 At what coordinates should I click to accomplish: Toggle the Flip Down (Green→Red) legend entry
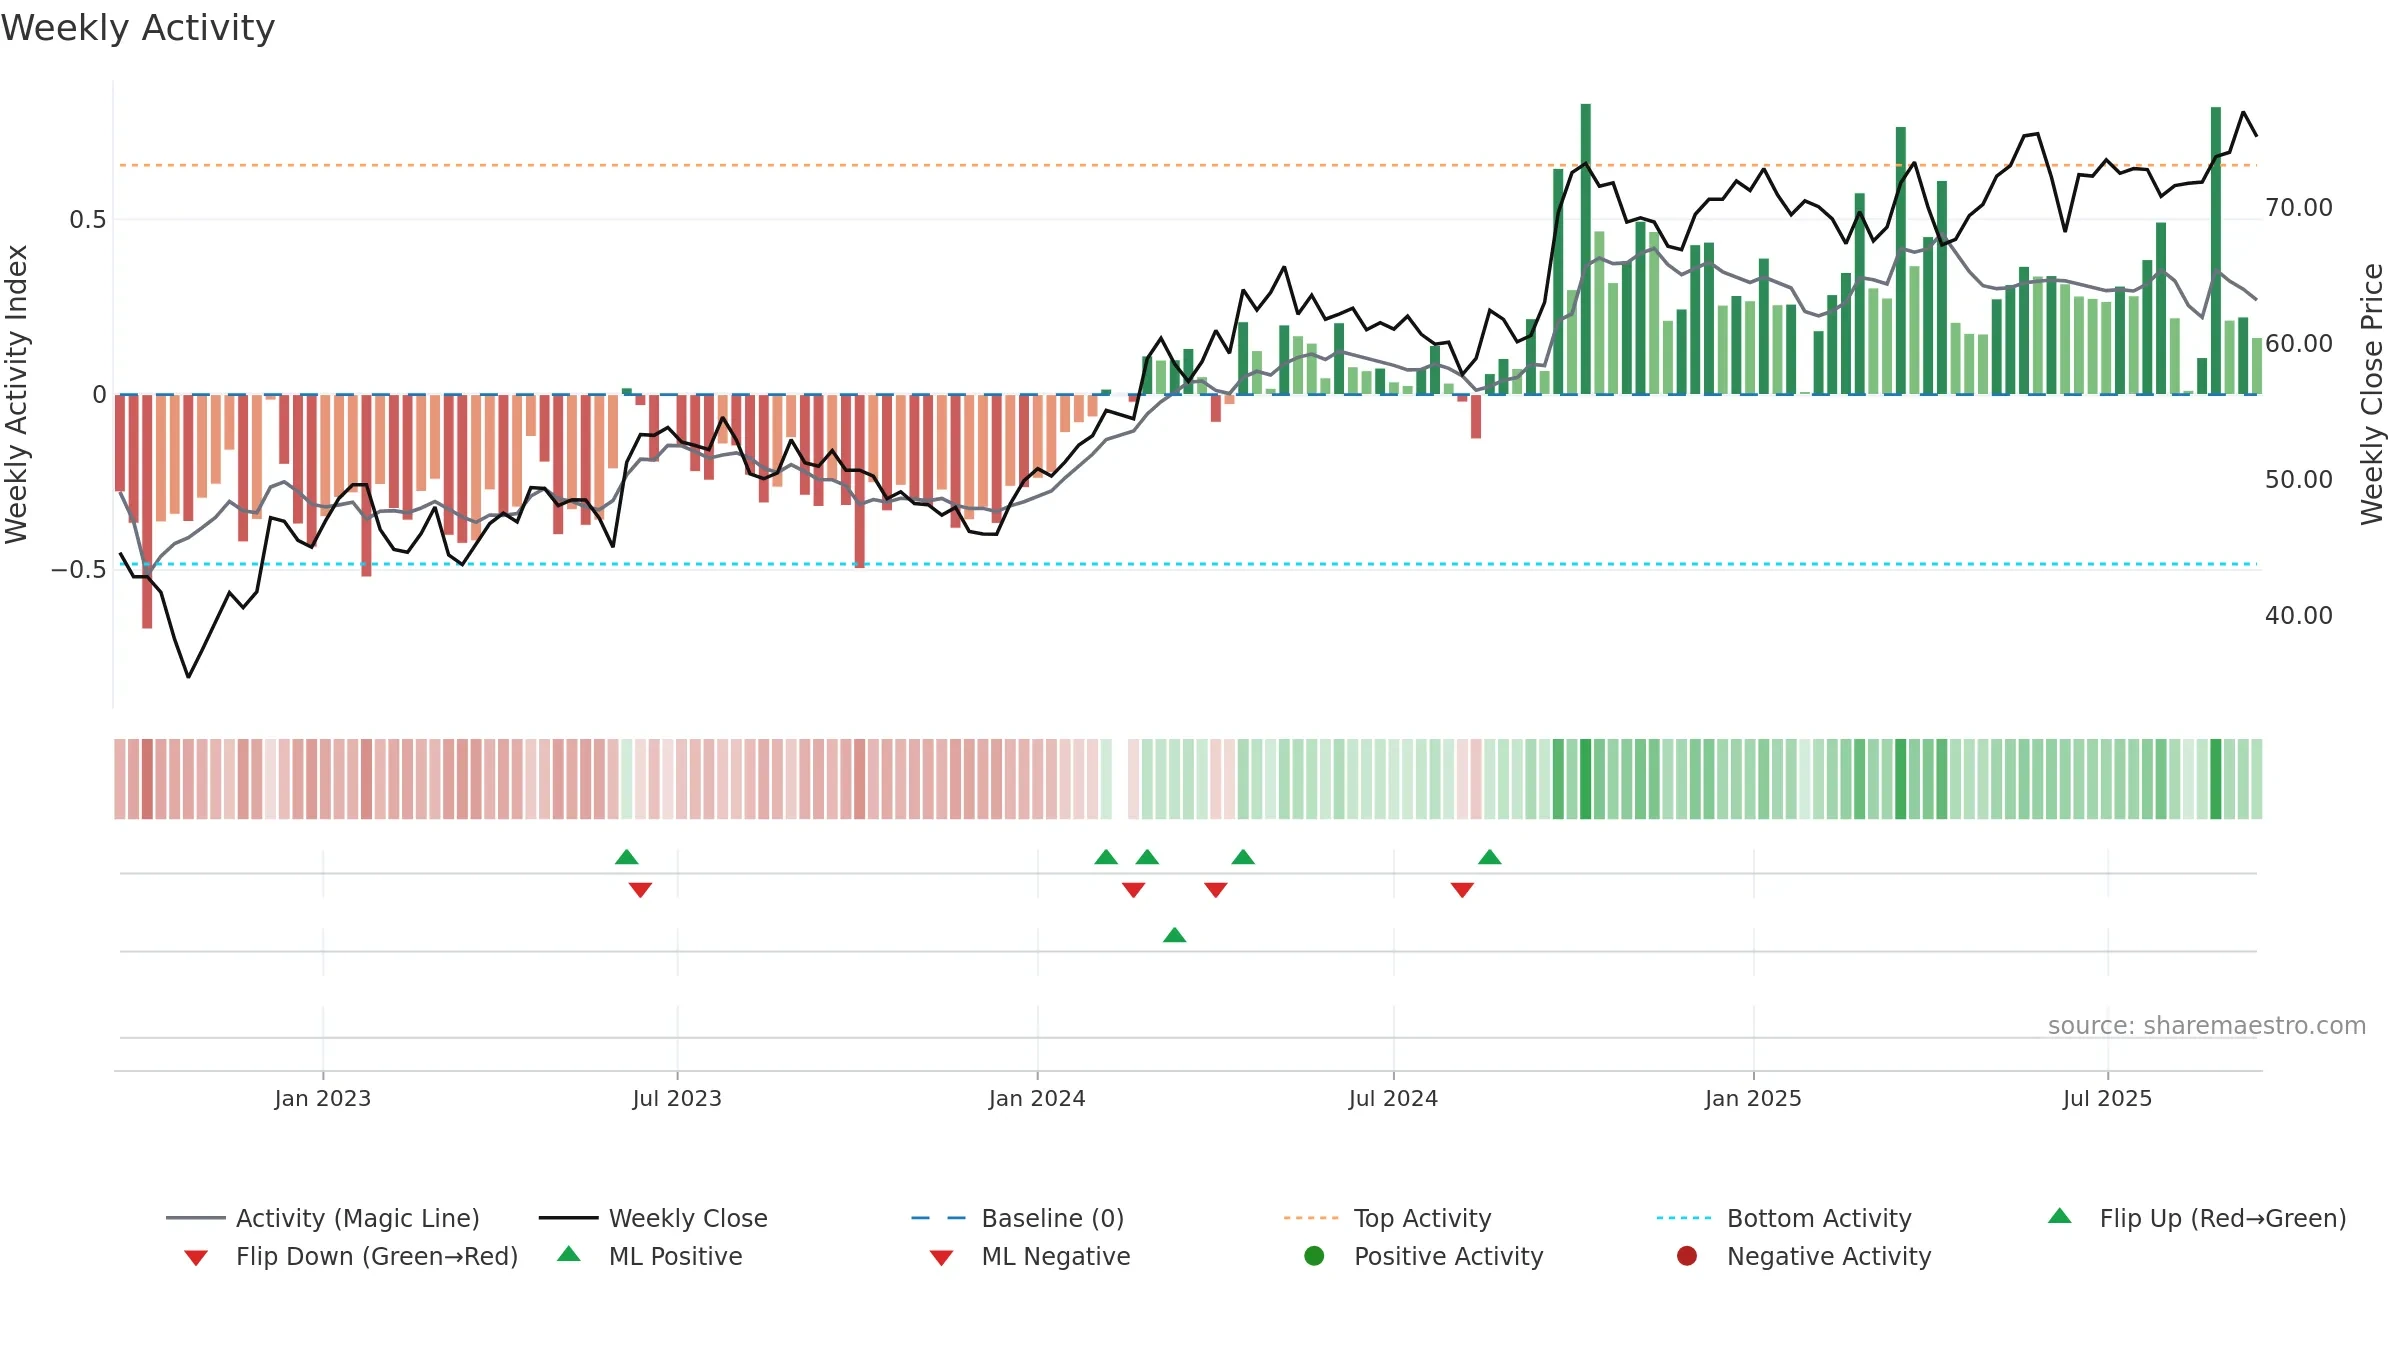(351, 1256)
